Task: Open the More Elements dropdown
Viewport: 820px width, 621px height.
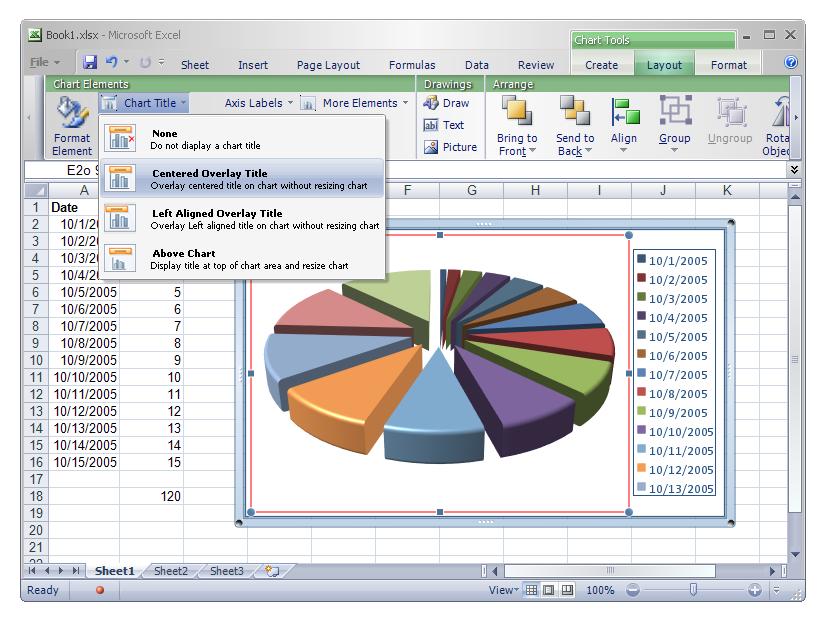Action: (355, 103)
